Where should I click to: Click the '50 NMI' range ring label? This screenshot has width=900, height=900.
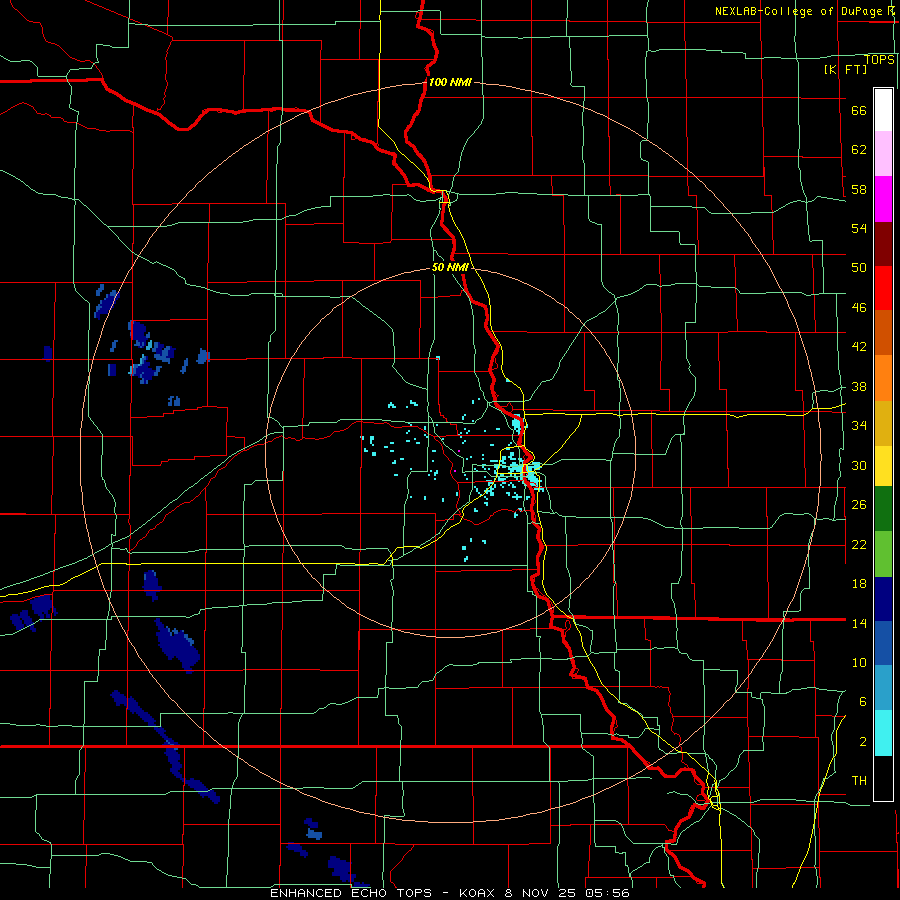tap(450, 267)
